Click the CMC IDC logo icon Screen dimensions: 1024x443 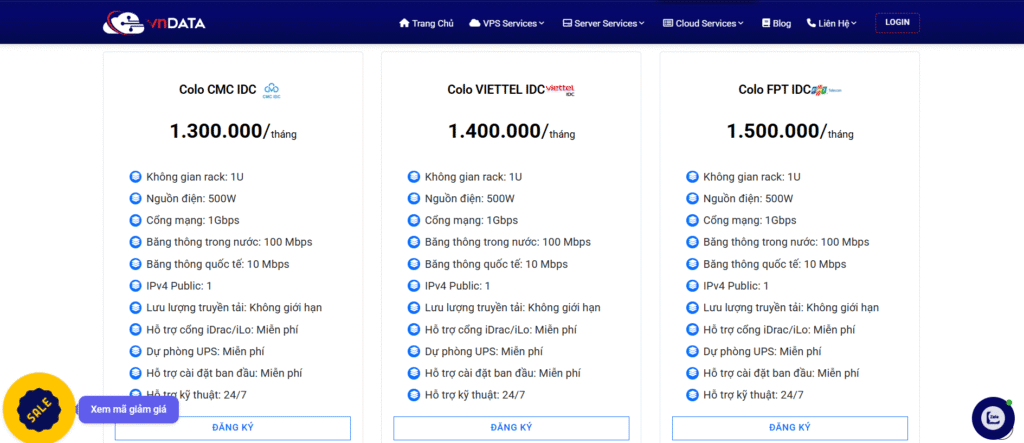272,90
